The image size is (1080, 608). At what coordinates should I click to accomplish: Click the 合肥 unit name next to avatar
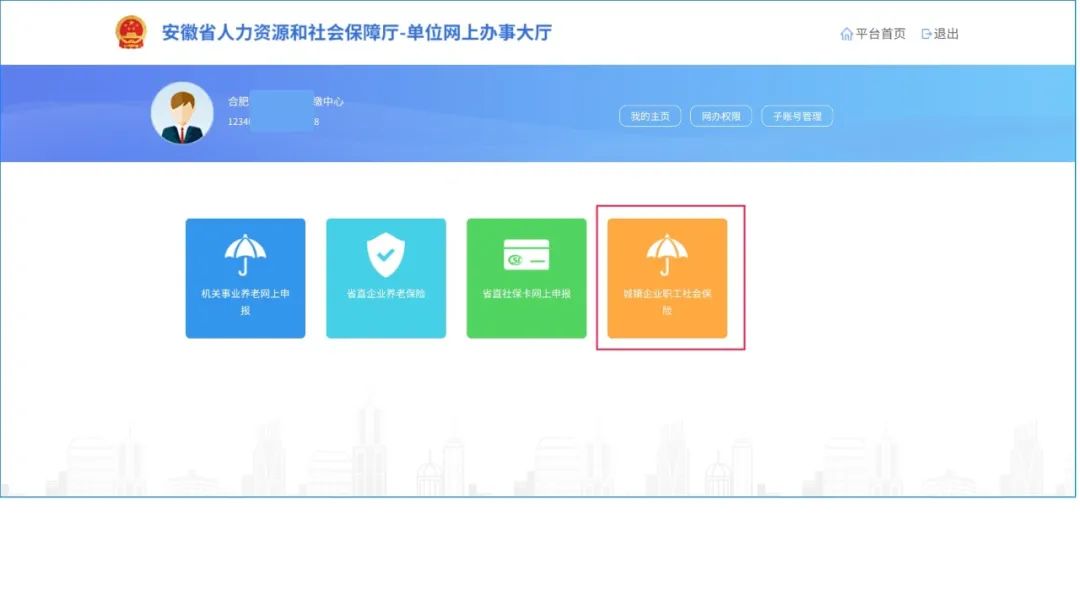pyautogui.click(x=239, y=101)
